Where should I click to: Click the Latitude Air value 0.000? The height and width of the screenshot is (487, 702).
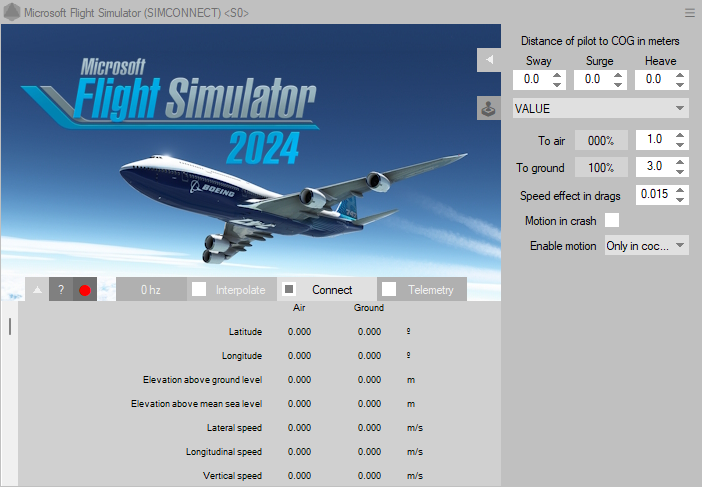click(x=300, y=332)
